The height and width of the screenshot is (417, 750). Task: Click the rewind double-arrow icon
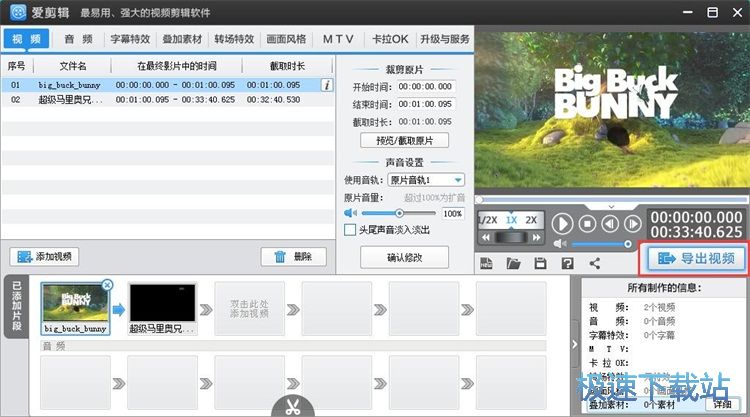coord(485,237)
